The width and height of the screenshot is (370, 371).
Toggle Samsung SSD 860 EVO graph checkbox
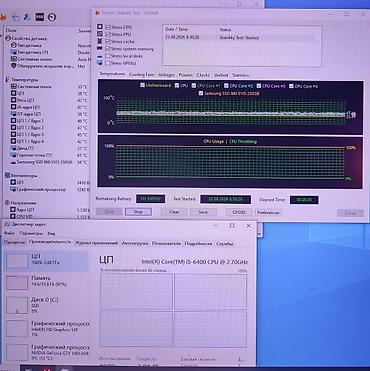click(201, 93)
